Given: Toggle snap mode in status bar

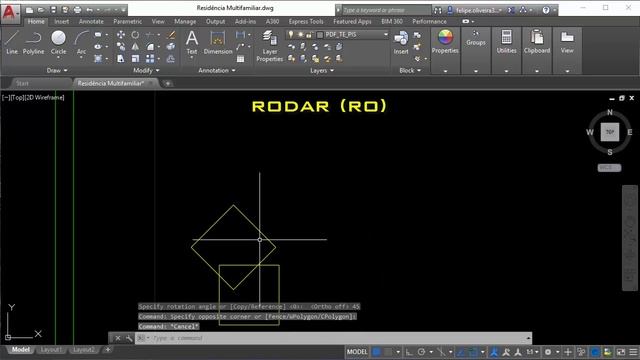Looking at the screenshot, I should pyautogui.click(x=388, y=351).
